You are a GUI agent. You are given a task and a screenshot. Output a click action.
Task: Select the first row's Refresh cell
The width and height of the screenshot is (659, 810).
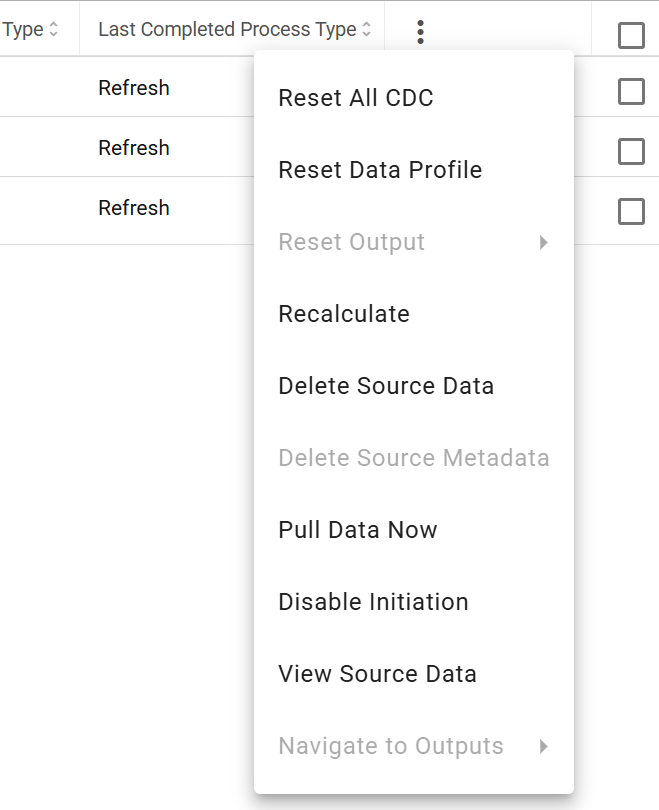point(134,88)
